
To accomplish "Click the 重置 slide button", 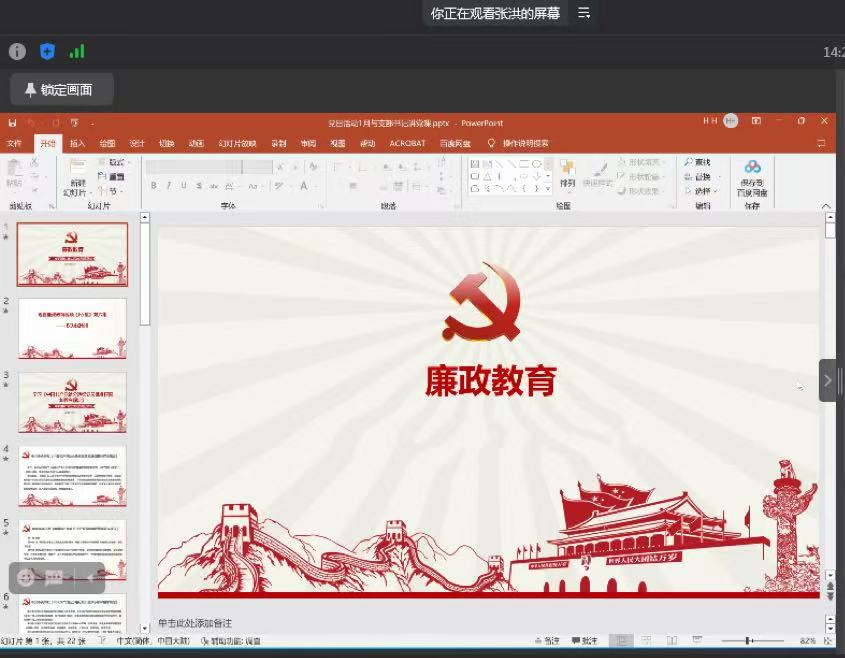I will point(112,176).
